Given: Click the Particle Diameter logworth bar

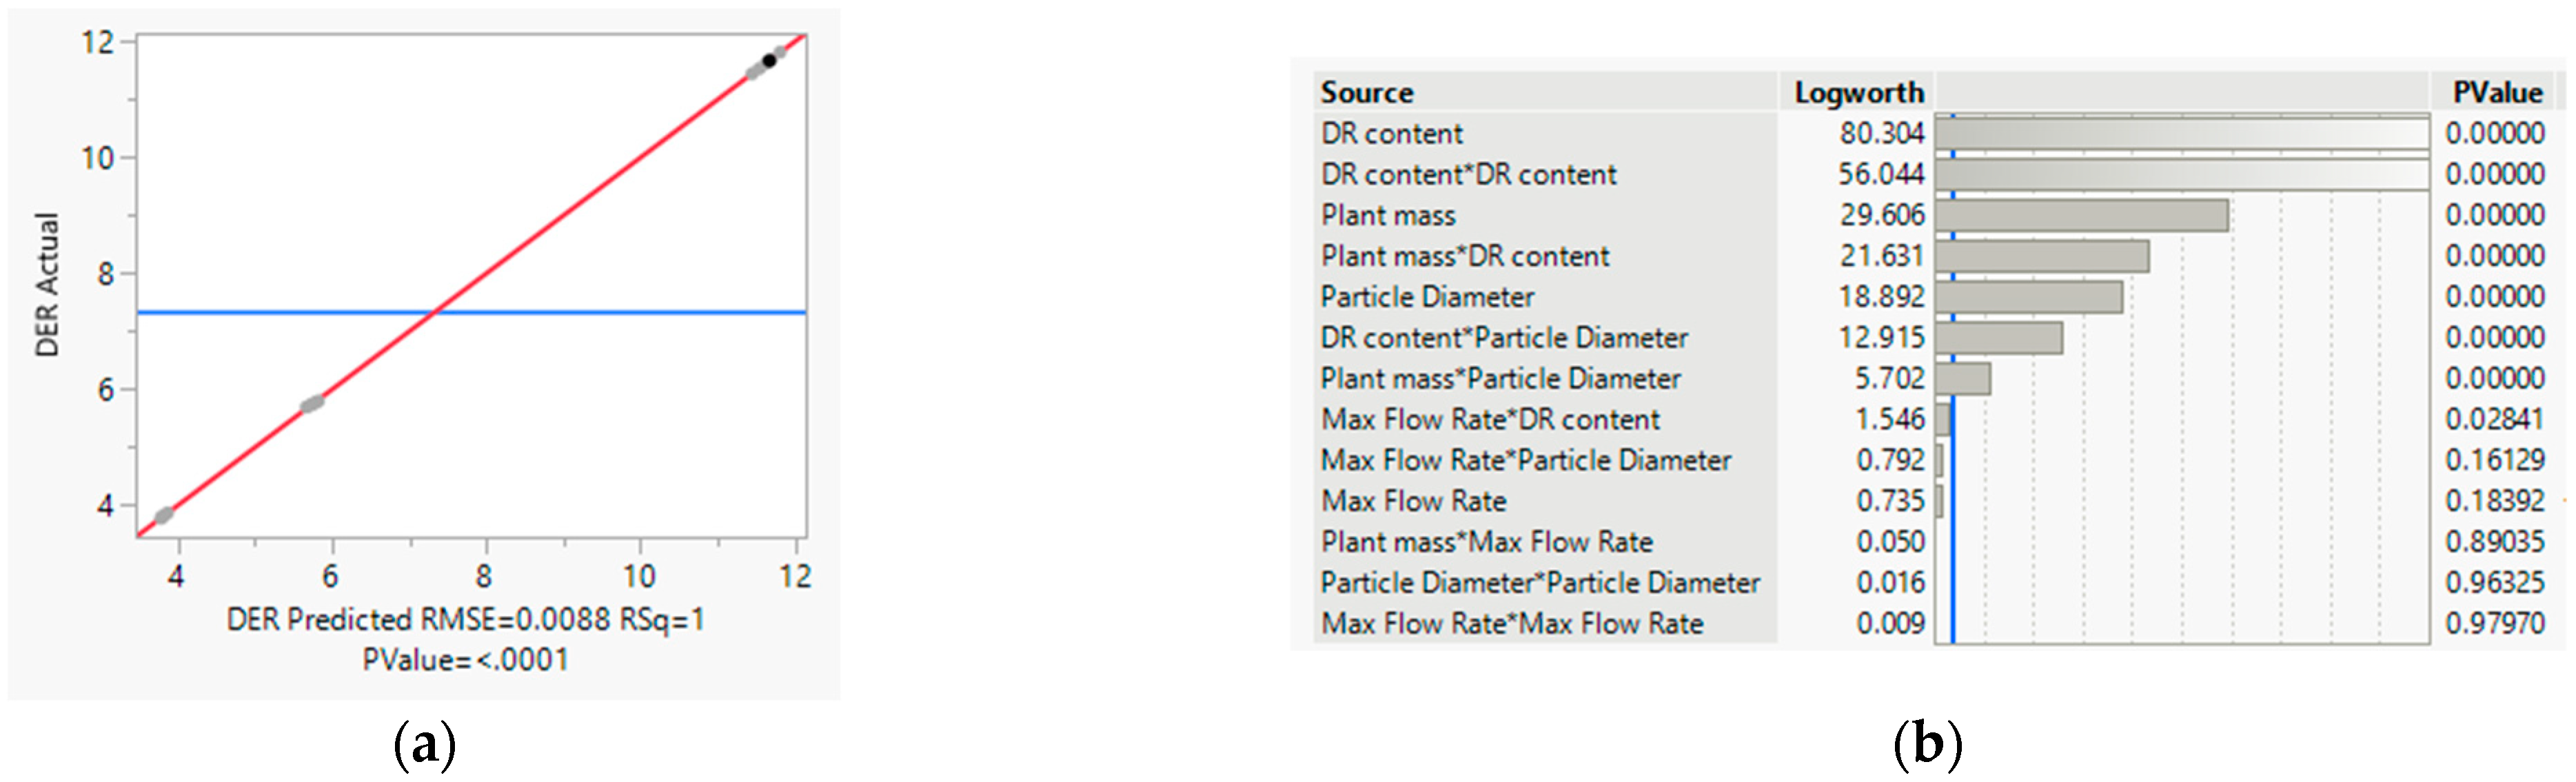Looking at the screenshot, I should (x=2028, y=297).
